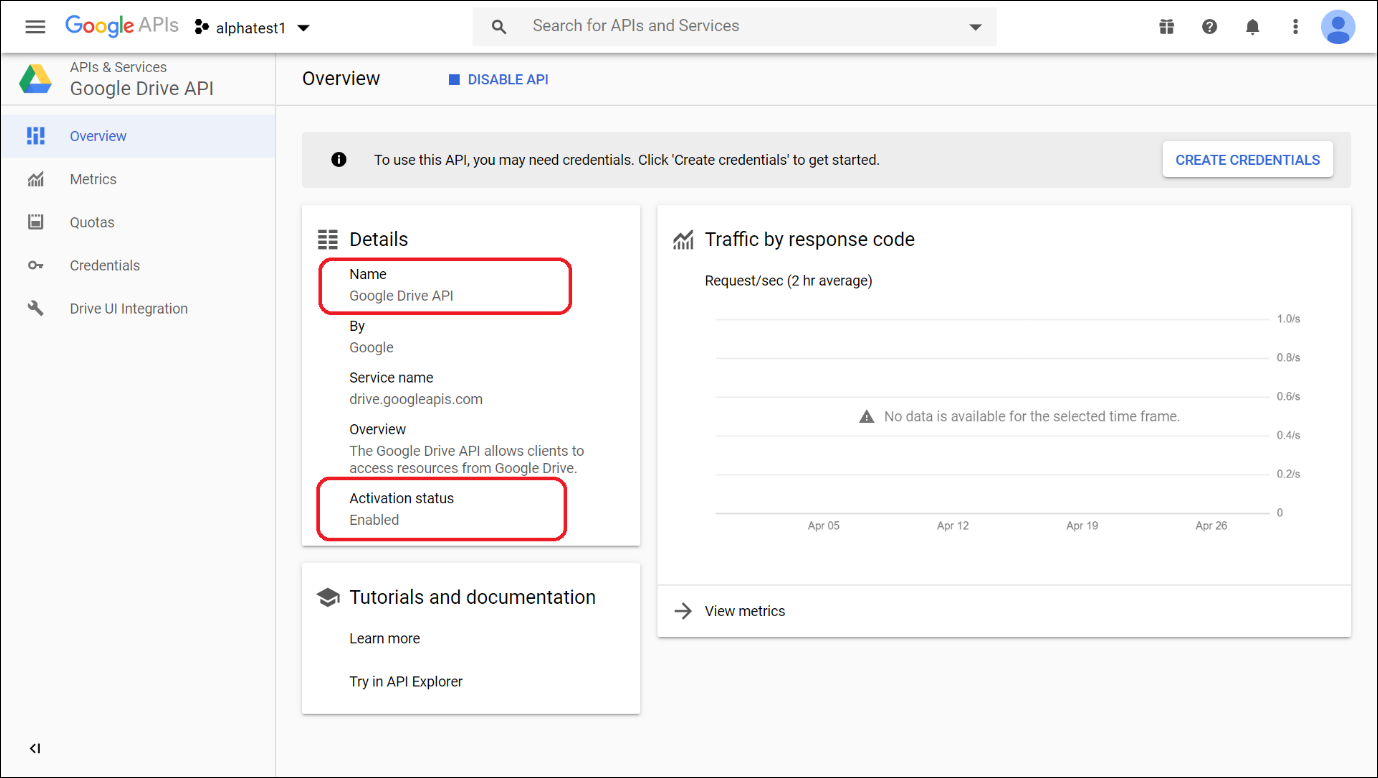Select Overview in the sidebar
Viewport: 1378px width, 778px height.
[98, 136]
